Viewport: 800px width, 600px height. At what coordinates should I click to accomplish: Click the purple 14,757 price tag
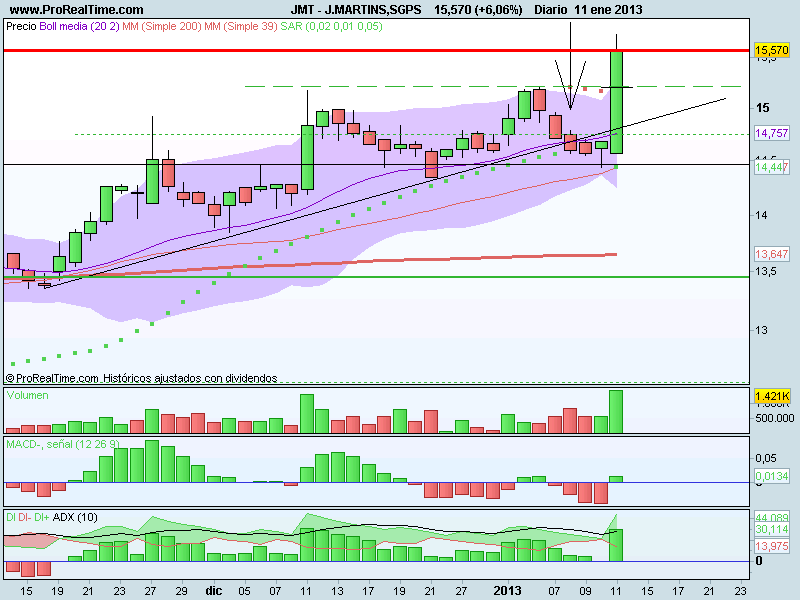pos(771,133)
